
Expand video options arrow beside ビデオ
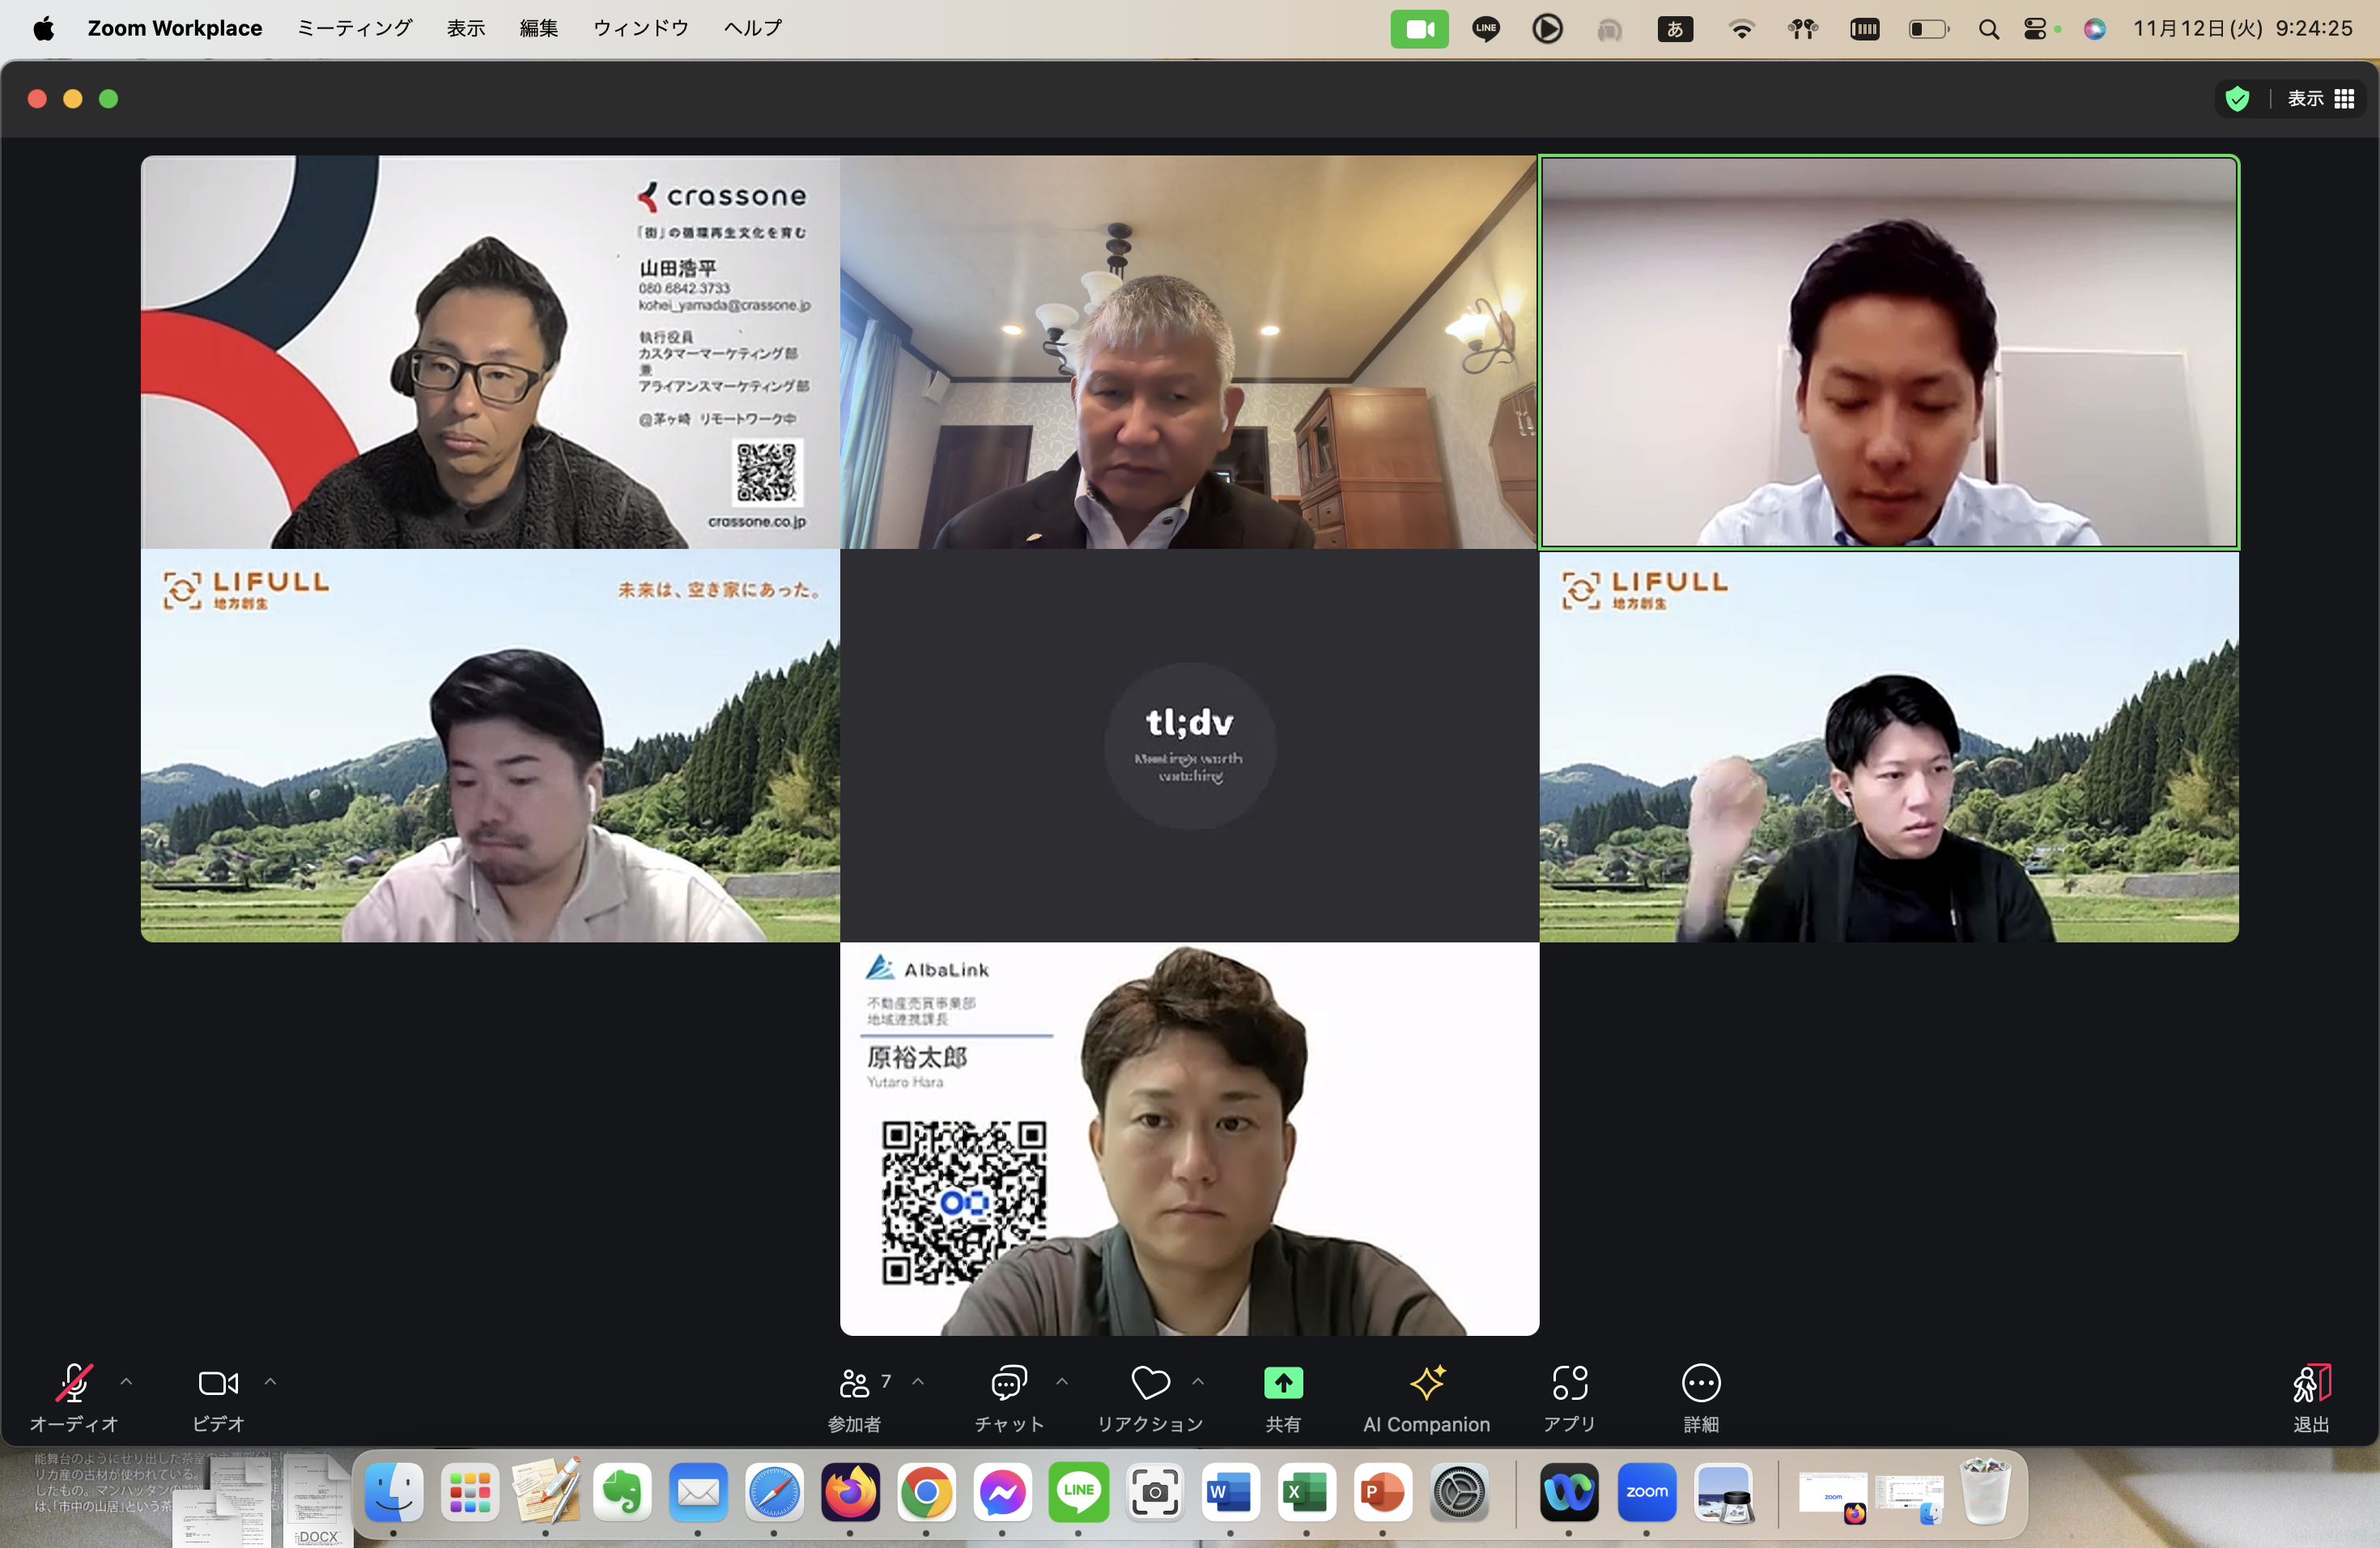tap(270, 1382)
